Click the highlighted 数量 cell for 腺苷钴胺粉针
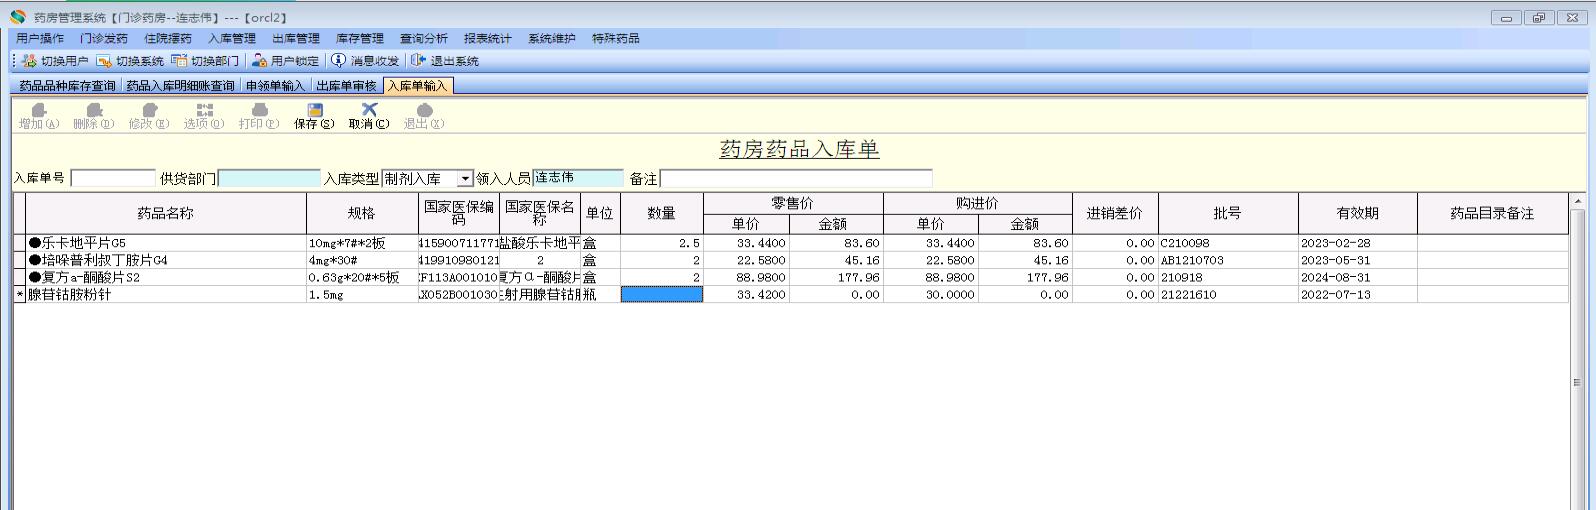Image resolution: width=1596 pixels, height=510 pixels. coord(662,294)
